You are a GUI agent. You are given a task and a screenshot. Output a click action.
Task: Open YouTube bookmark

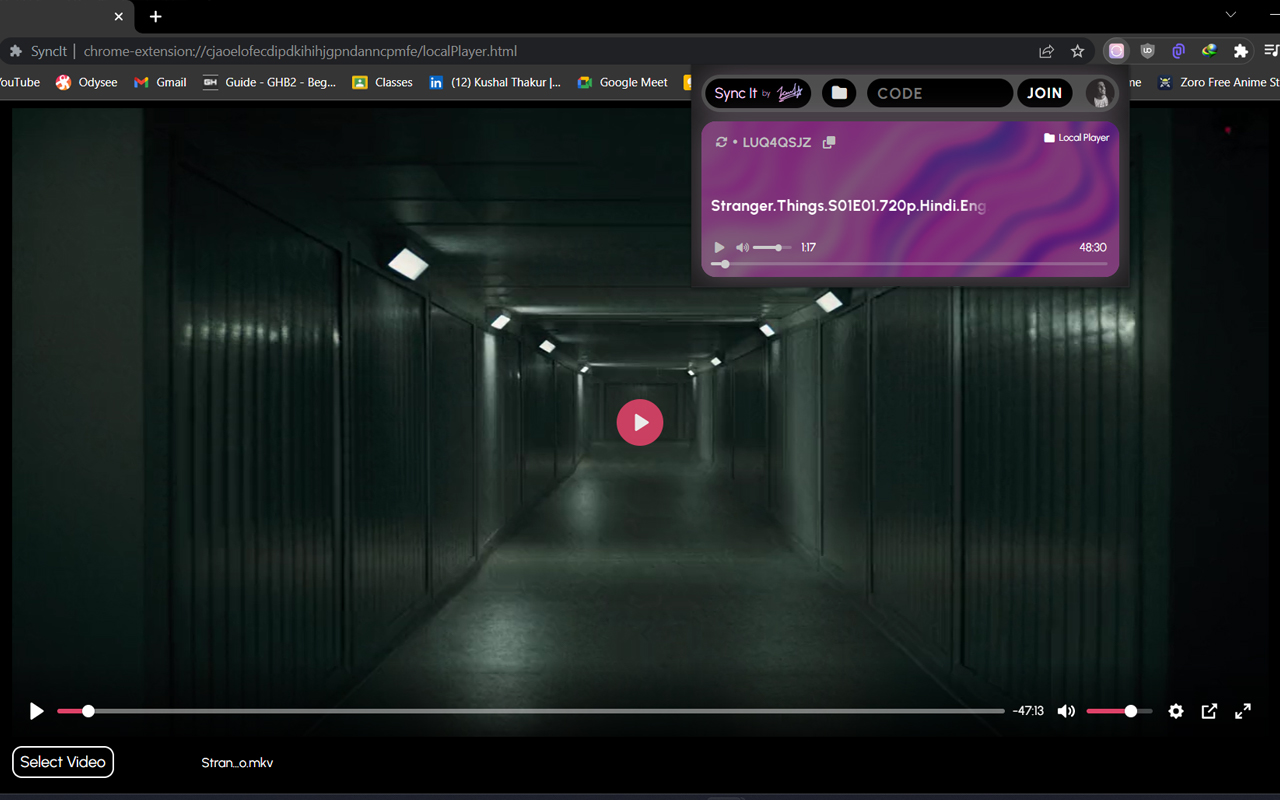pyautogui.click(x=18, y=82)
